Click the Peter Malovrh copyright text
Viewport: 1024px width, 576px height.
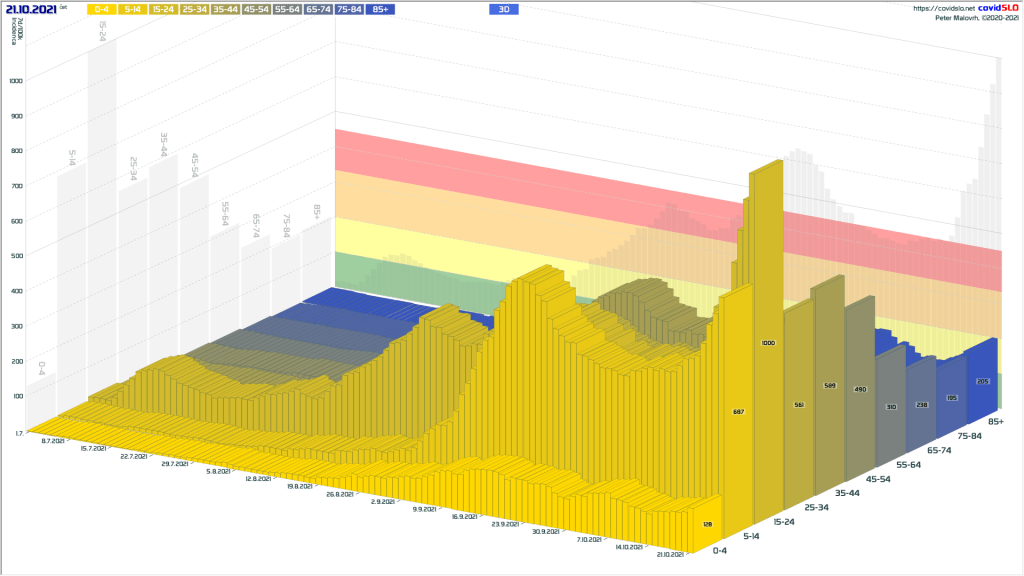[x=976, y=18]
